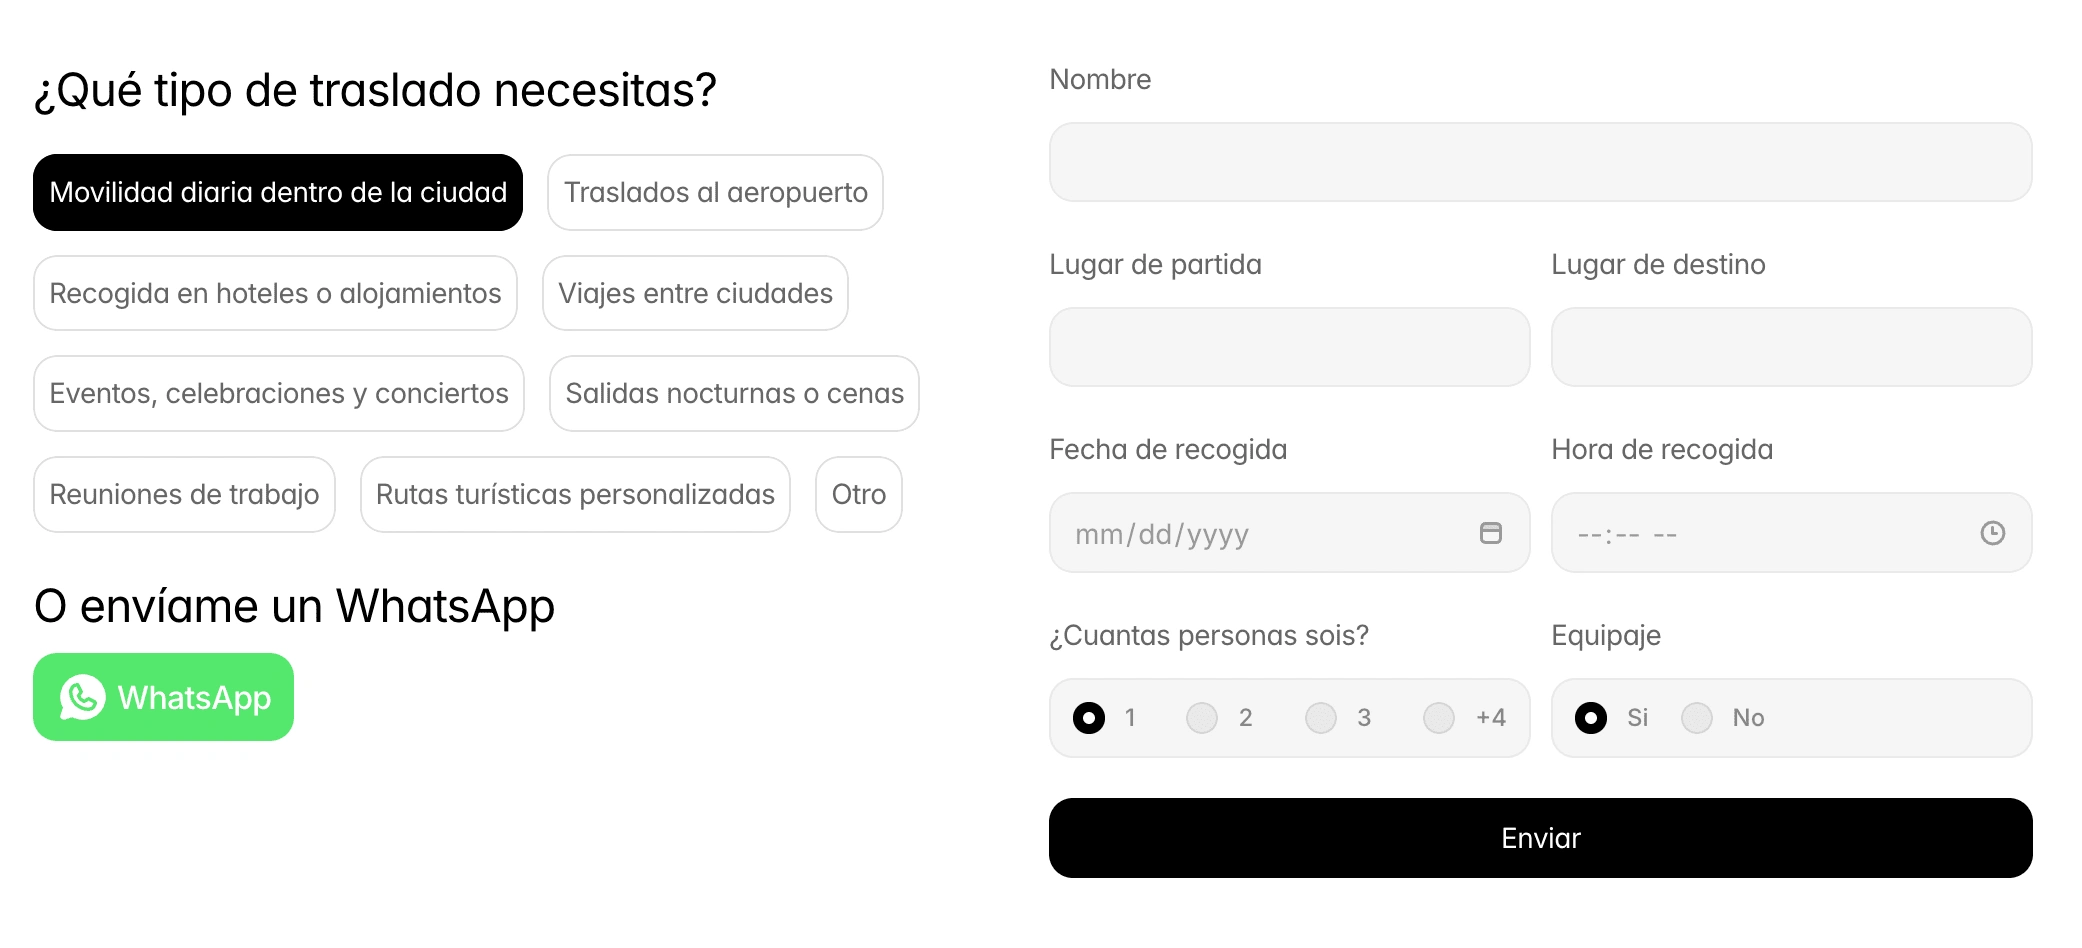Select Eventos, celebraciones y conciertos chip
This screenshot has width=2082, height=948.
(279, 393)
